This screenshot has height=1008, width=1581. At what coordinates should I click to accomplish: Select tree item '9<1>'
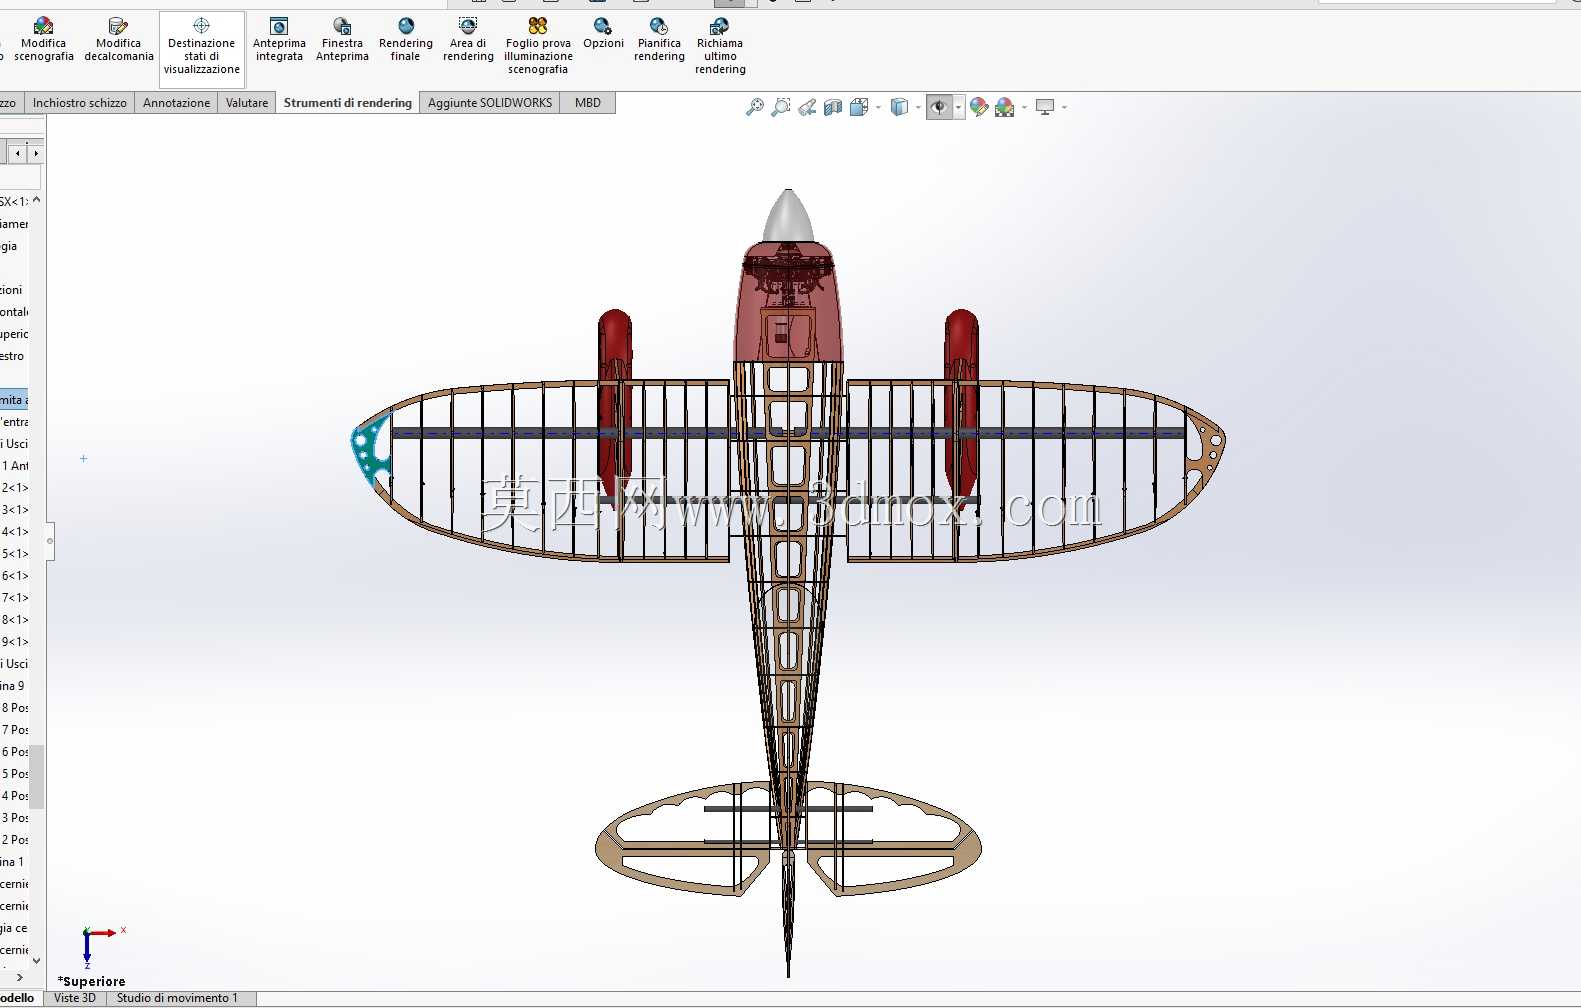(x=15, y=642)
